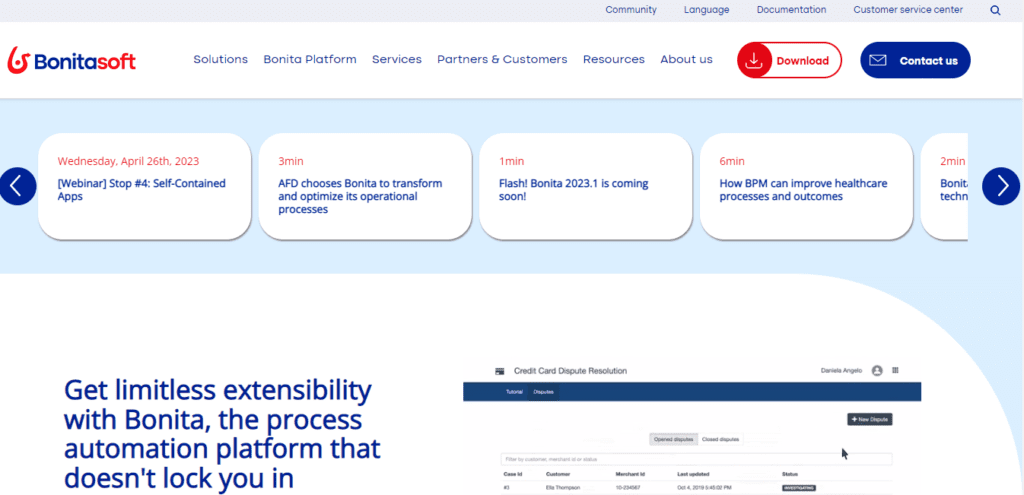Screen dimensions: 1024x495
Task: Open the Bonita Platform menu
Action: [310, 59]
